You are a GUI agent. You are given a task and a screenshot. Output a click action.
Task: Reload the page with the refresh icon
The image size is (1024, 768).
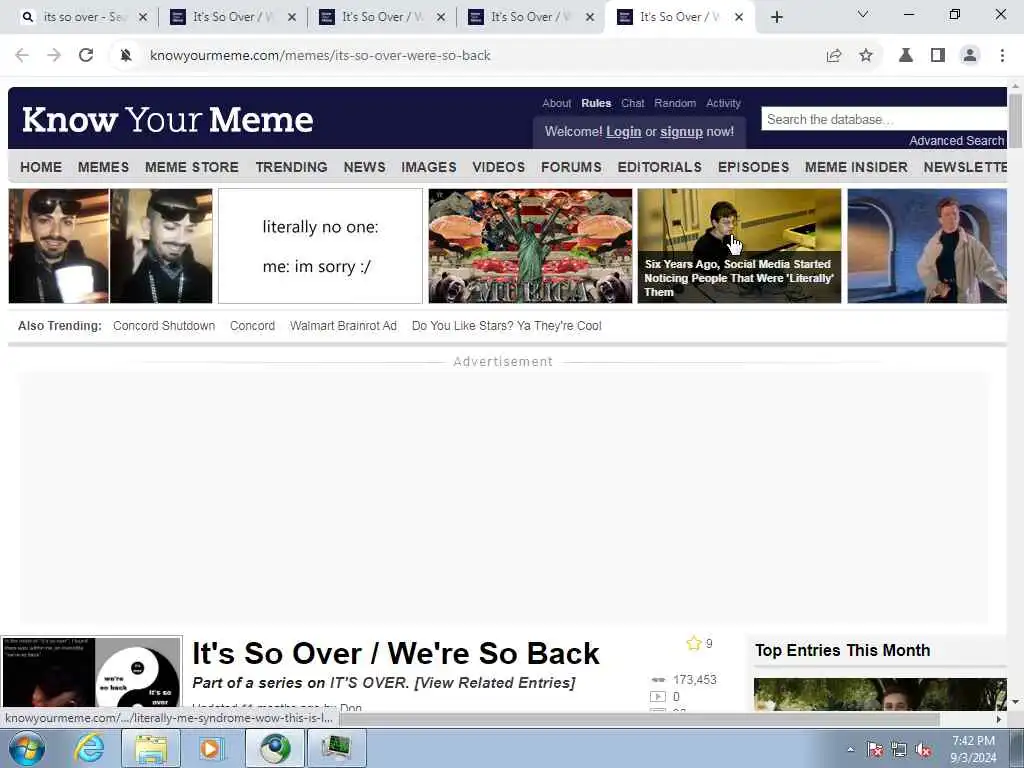[86, 56]
